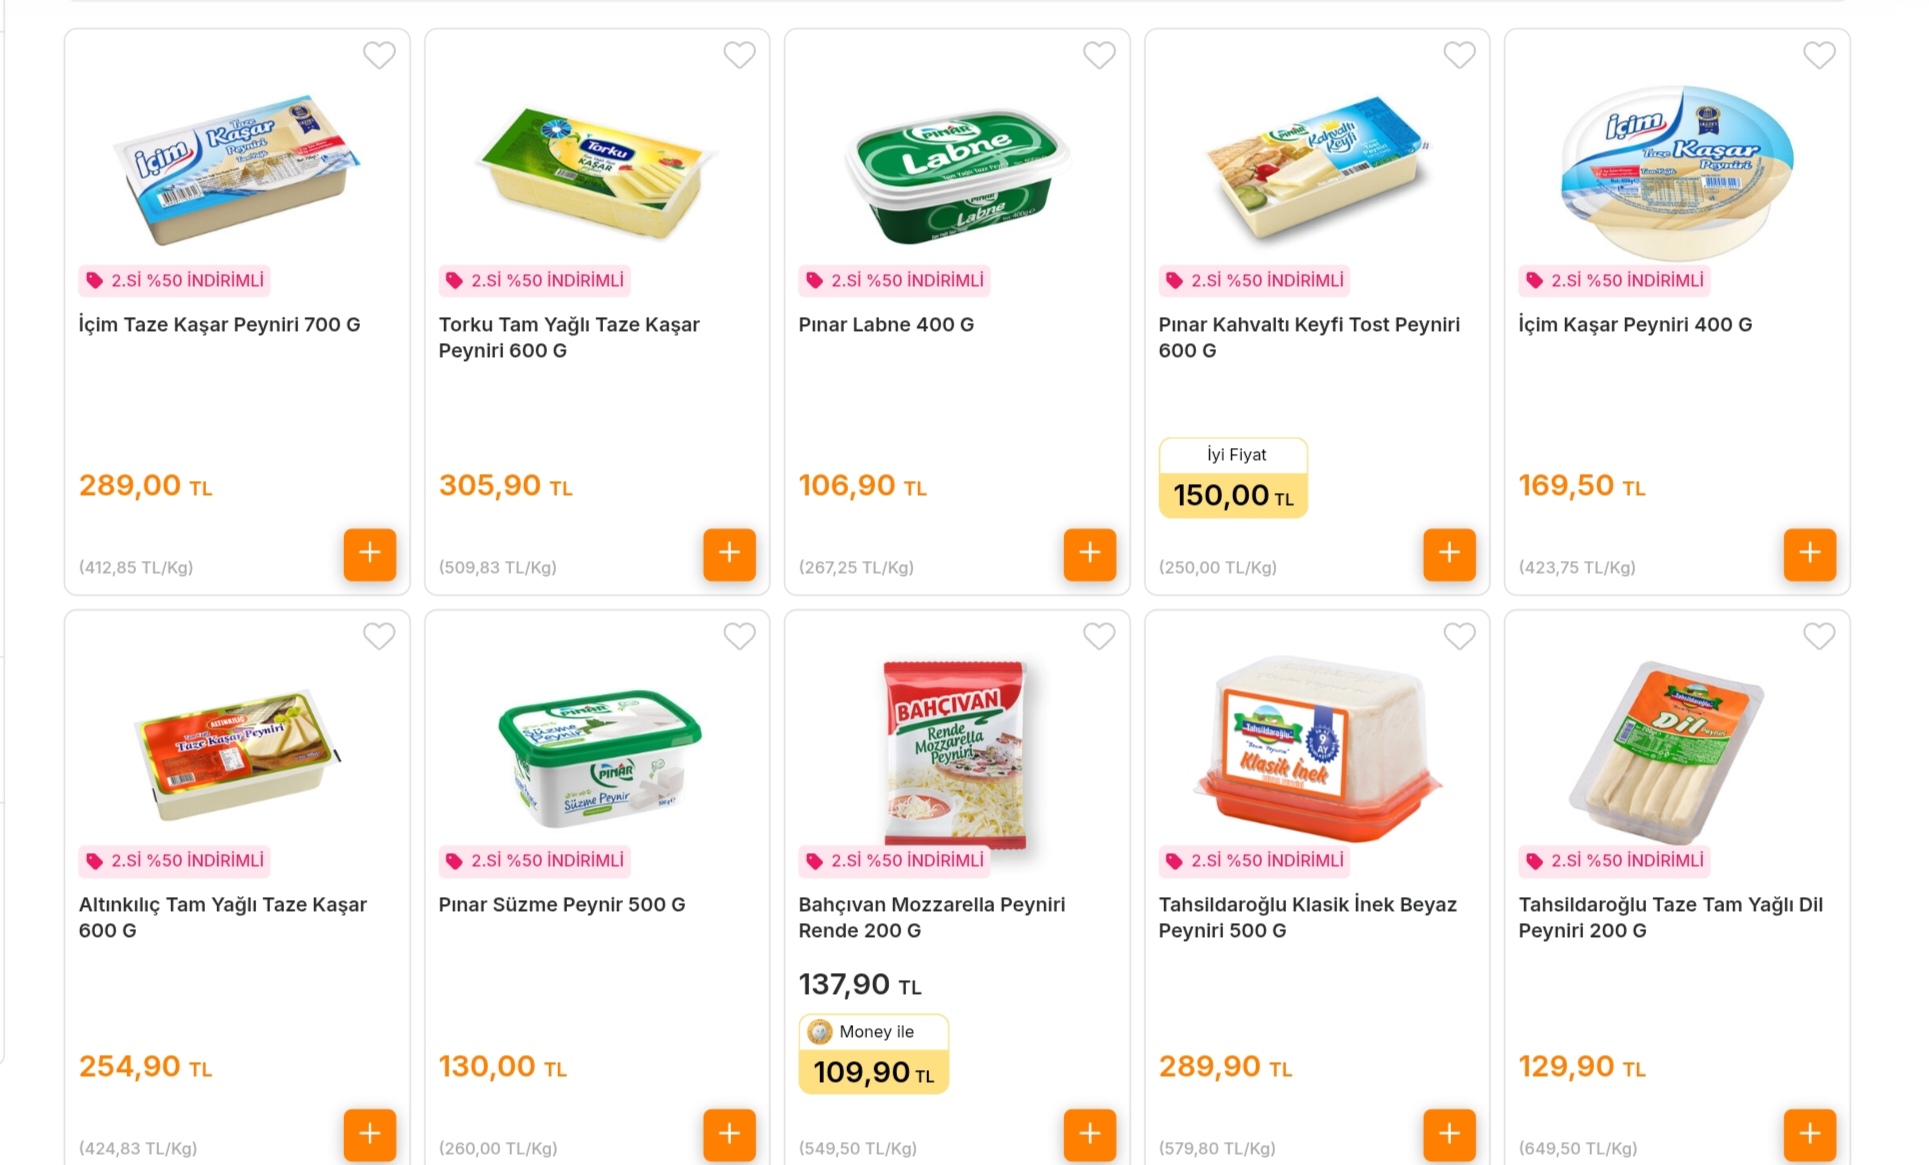Click the Pınar Labne product image
This screenshot has height=1165, width=1929.
click(957, 170)
